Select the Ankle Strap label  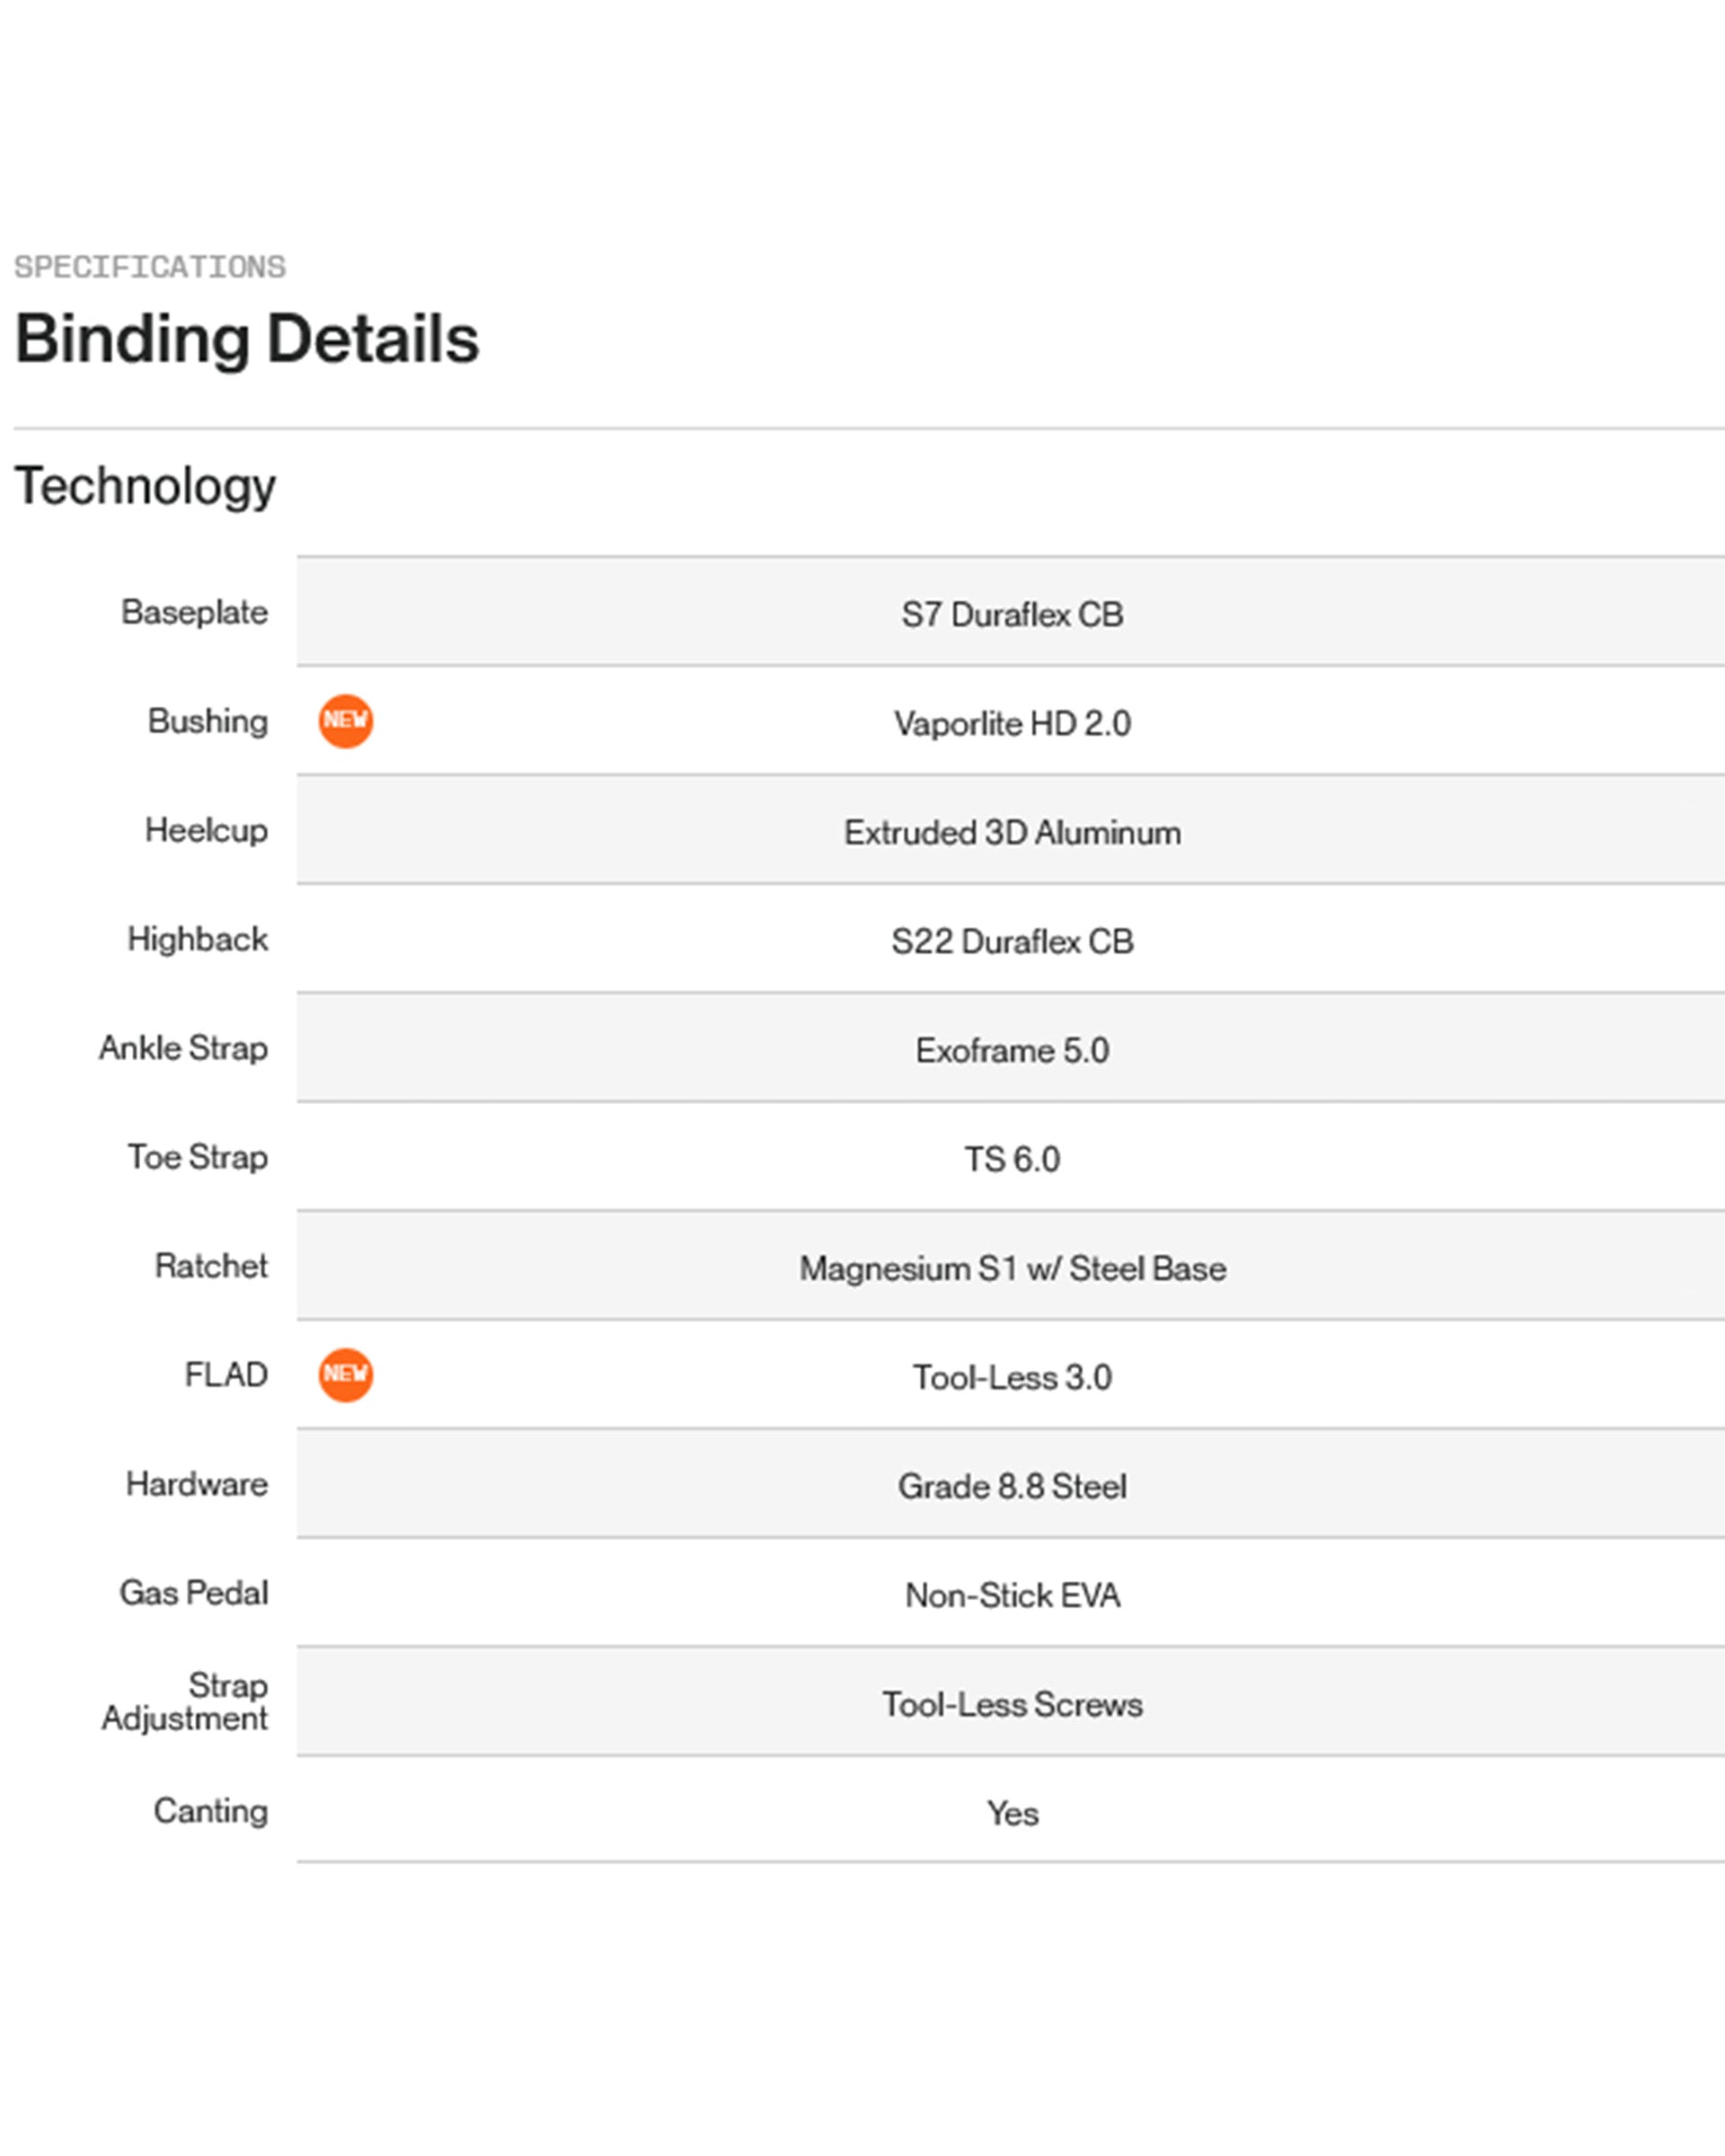[x=183, y=1048]
